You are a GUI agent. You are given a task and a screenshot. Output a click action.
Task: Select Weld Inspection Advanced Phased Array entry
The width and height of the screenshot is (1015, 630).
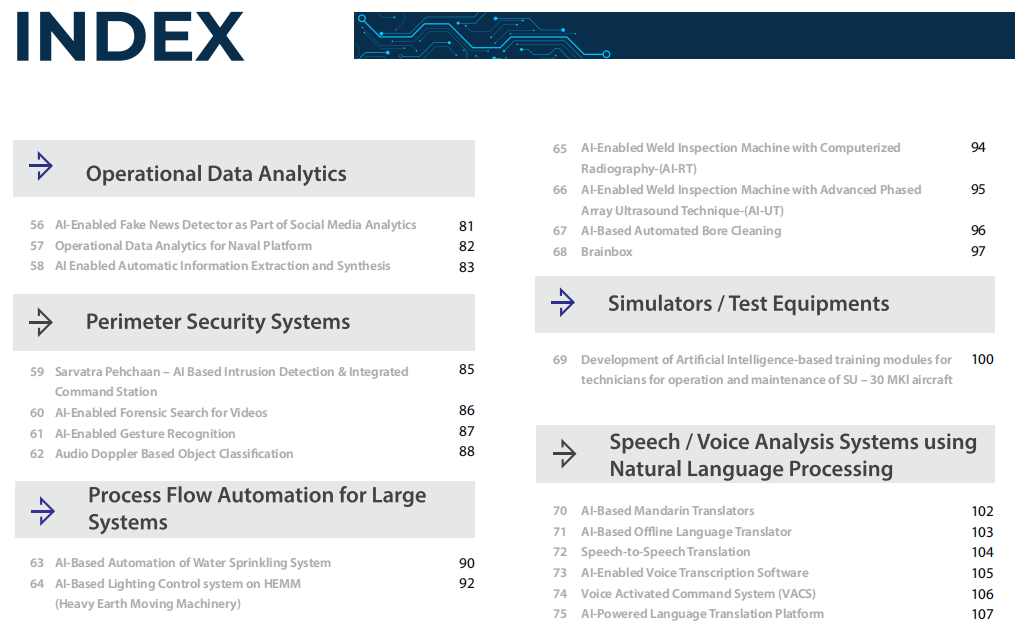[x=751, y=200]
